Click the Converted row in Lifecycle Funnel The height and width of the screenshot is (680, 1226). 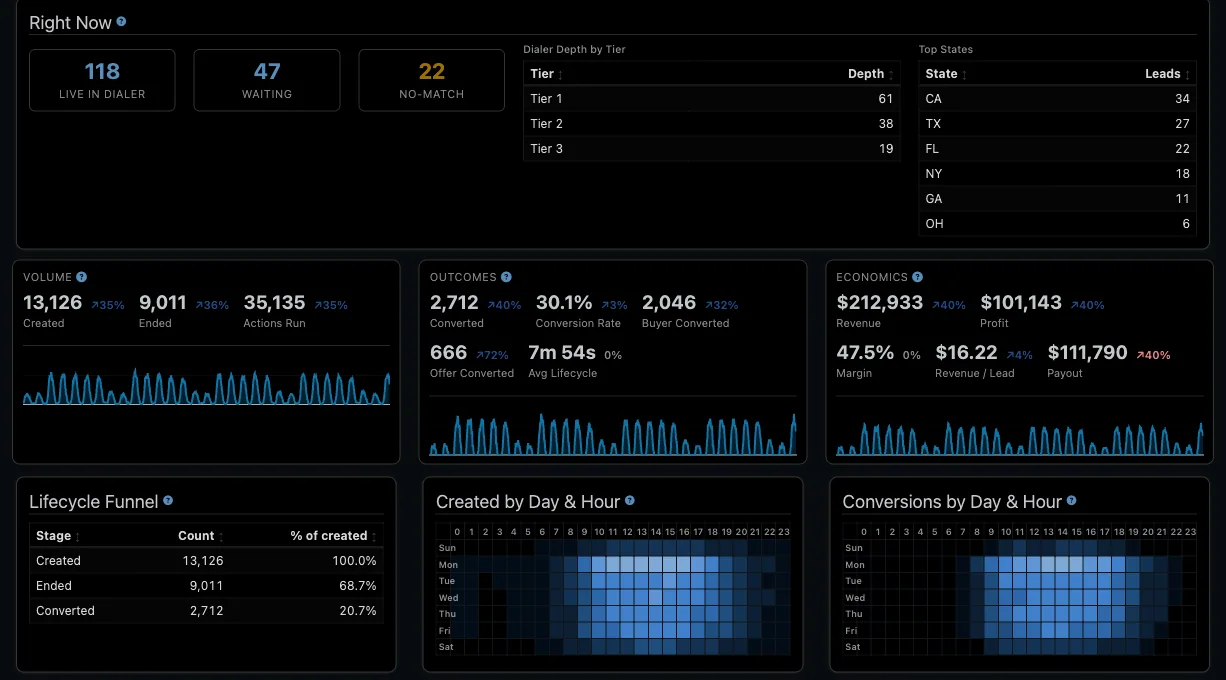tap(206, 611)
